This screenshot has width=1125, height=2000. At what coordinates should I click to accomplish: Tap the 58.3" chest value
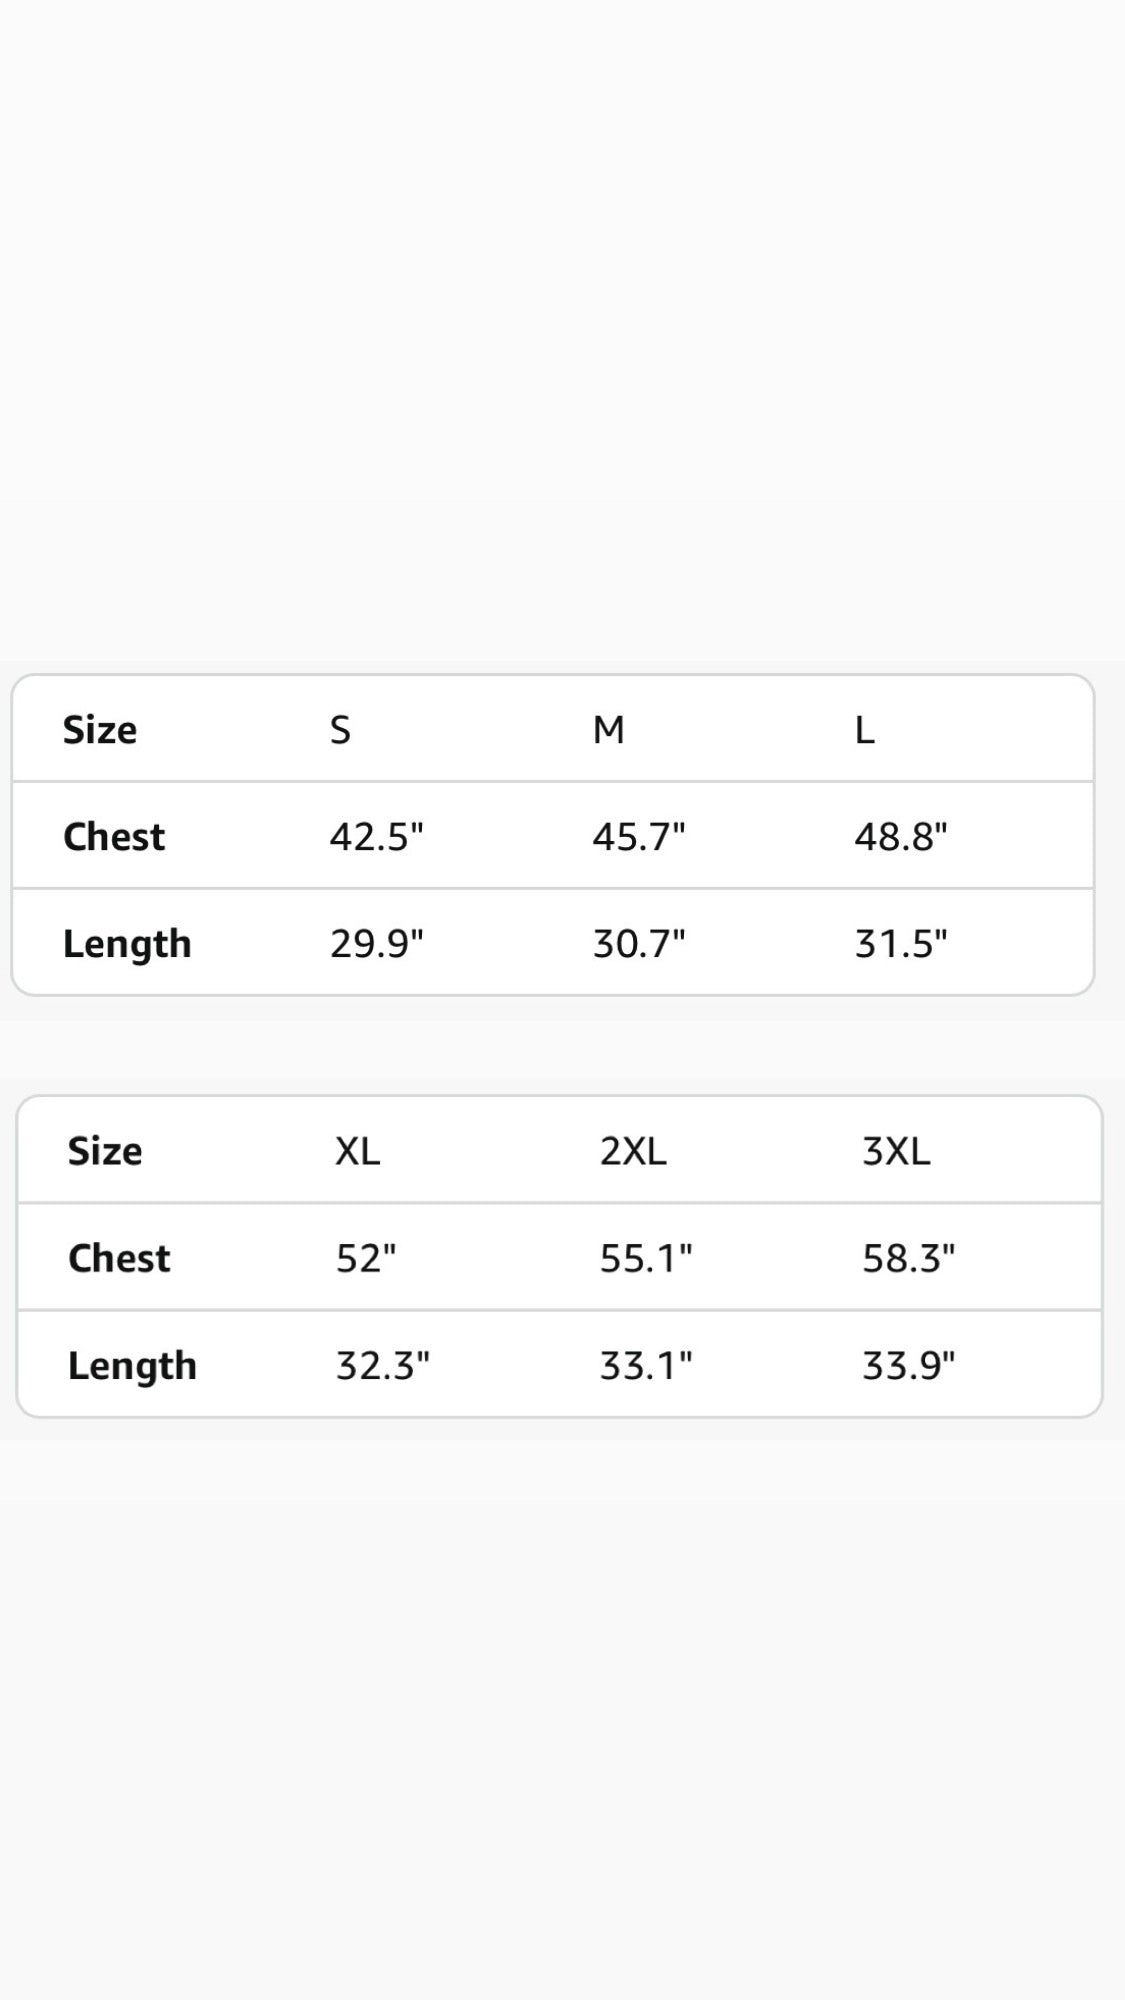909,1258
